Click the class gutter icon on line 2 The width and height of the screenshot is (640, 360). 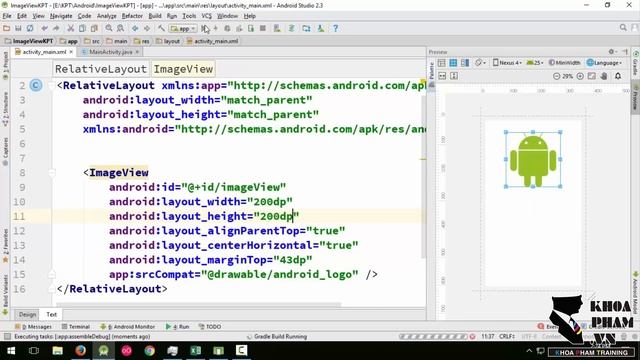pyautogui.click(x=36, y=85)
